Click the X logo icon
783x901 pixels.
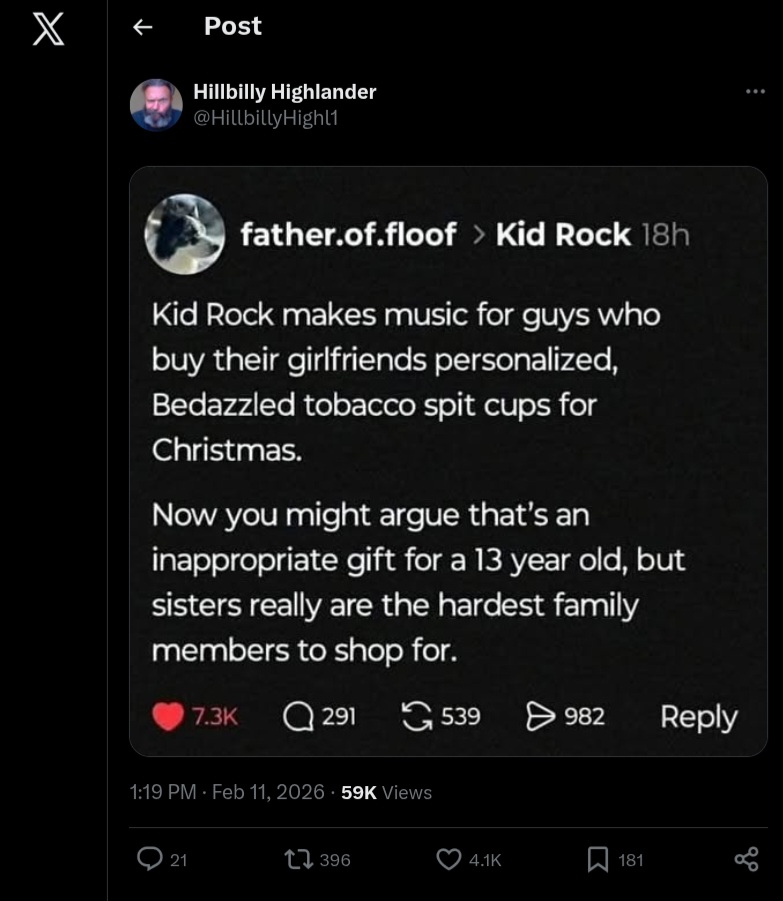point(48,28)
